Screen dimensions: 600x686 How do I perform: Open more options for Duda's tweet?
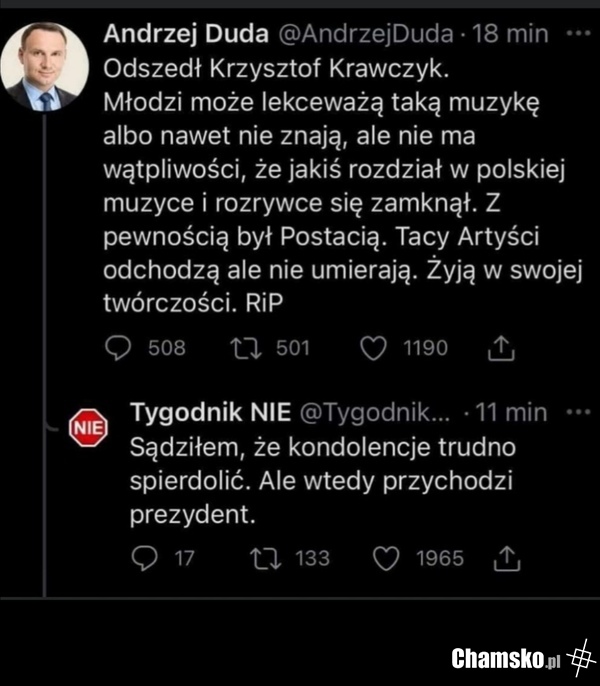(577, 34)
